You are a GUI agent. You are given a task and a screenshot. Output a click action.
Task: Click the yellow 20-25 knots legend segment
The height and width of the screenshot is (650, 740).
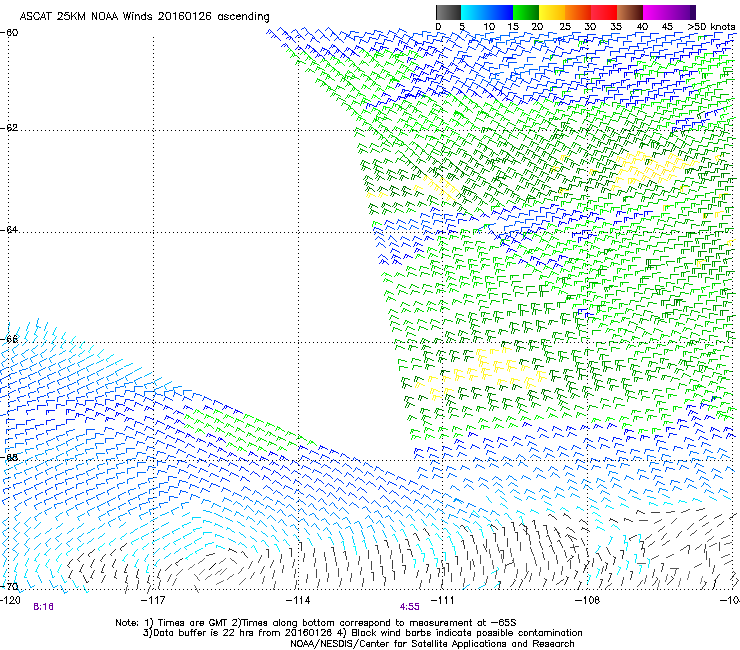click(552, 12)
